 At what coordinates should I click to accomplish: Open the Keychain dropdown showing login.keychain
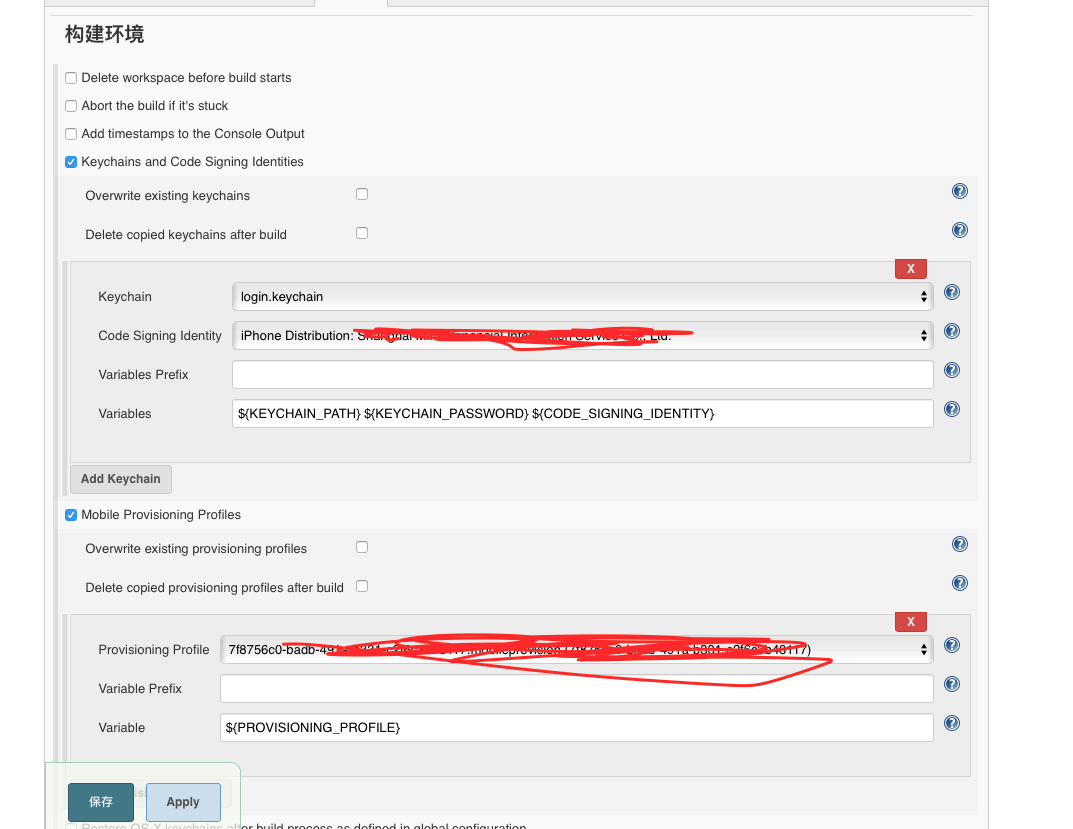tap(582, 296)
